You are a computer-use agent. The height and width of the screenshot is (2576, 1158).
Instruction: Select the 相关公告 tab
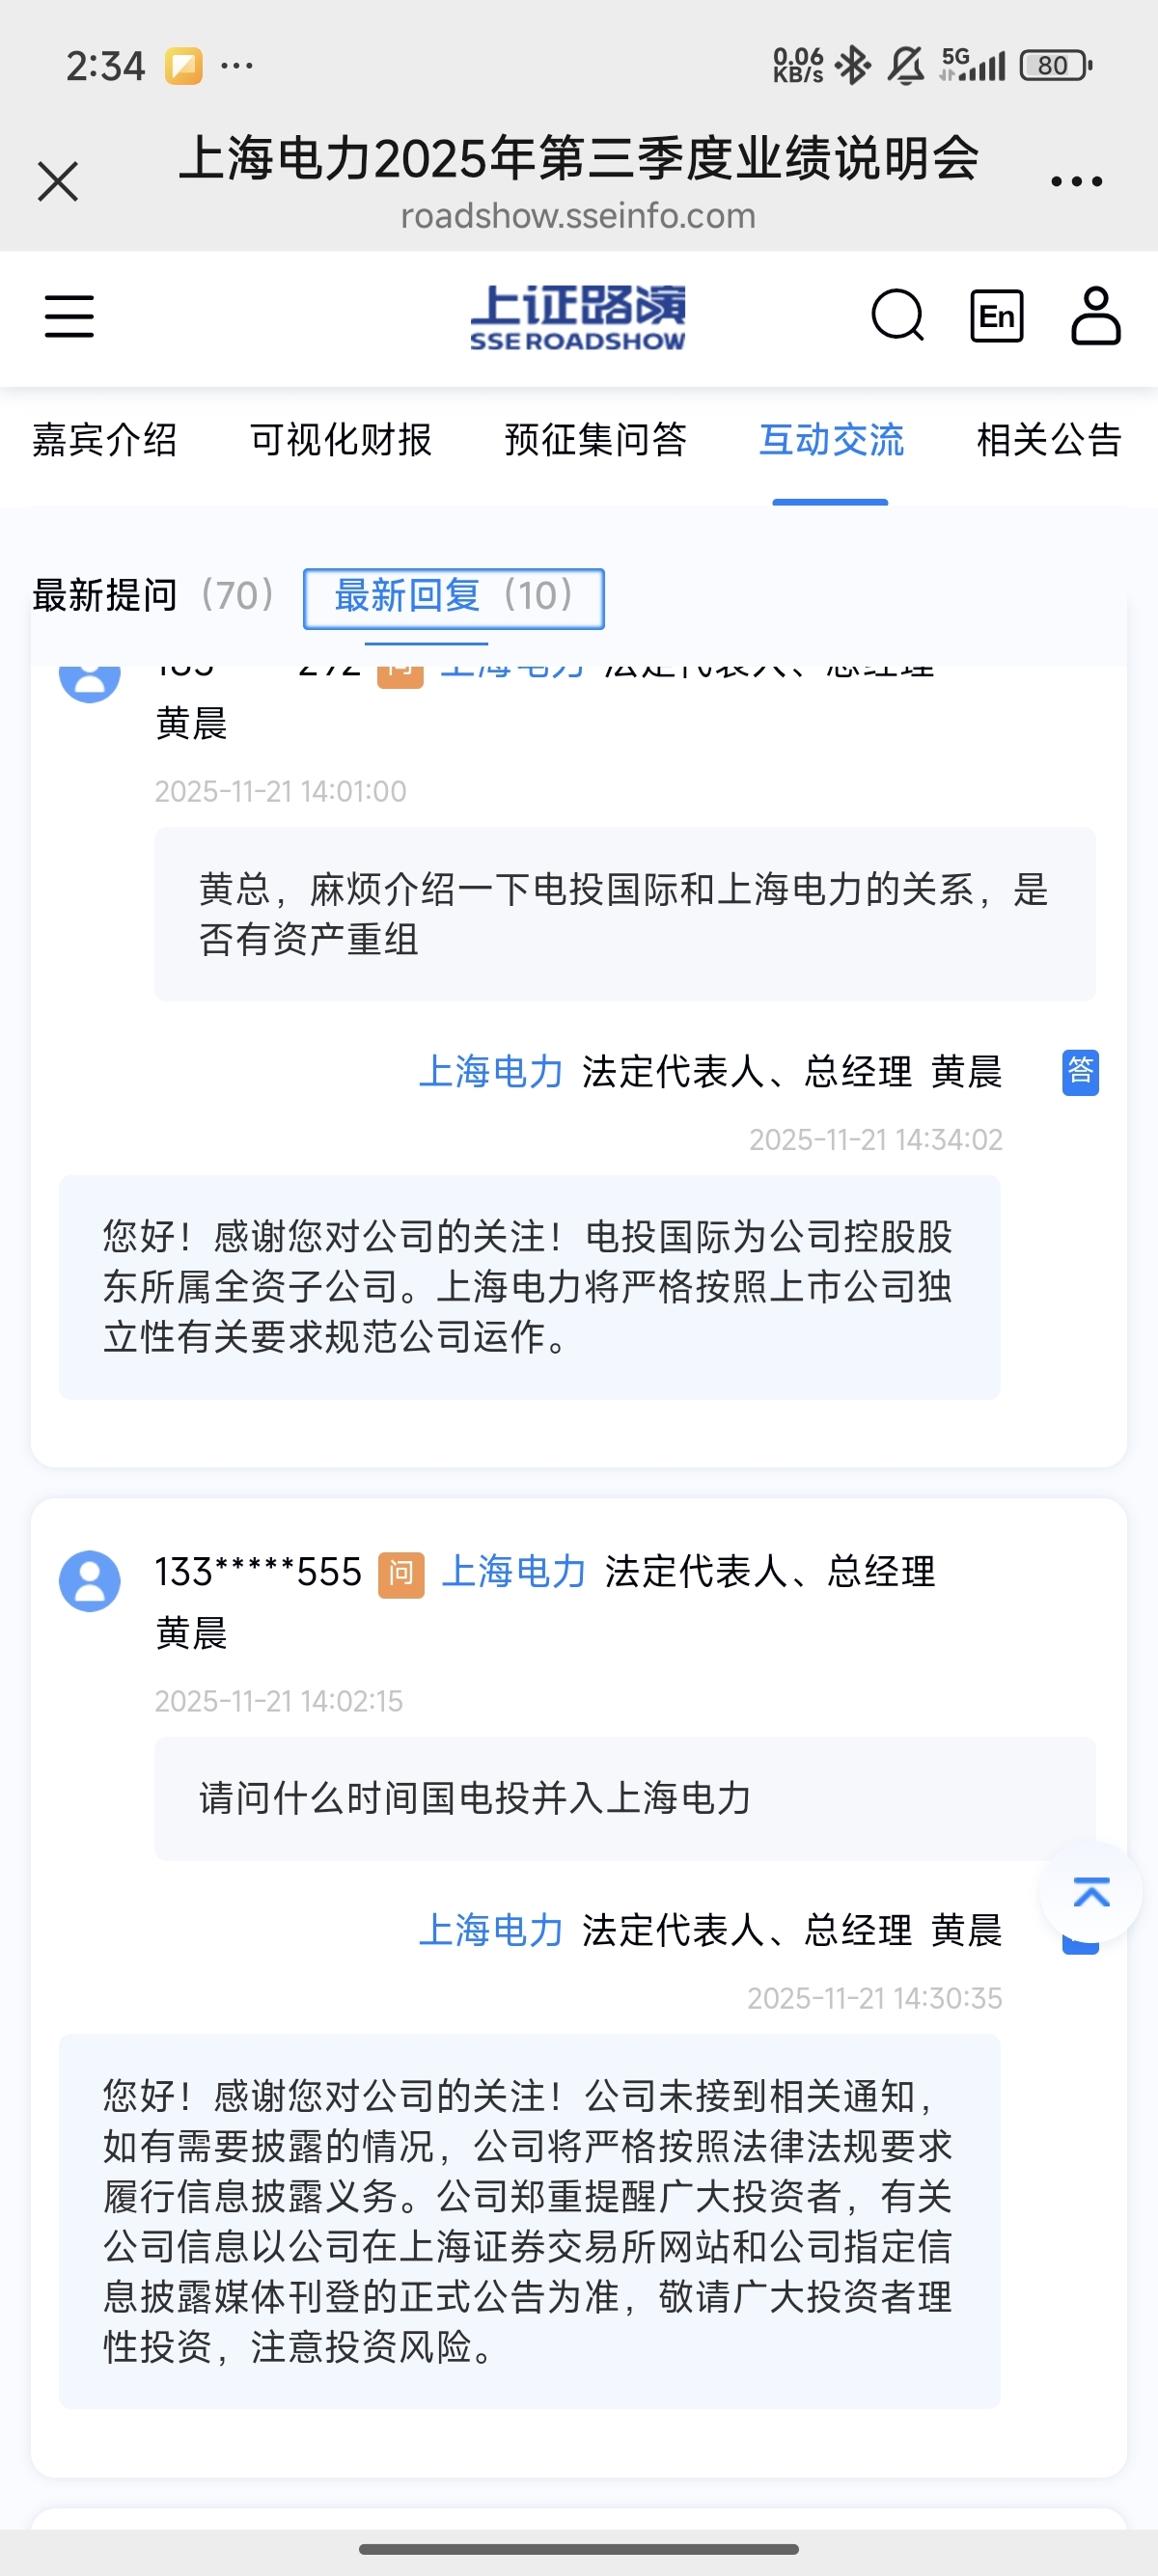pos(1049,440)
